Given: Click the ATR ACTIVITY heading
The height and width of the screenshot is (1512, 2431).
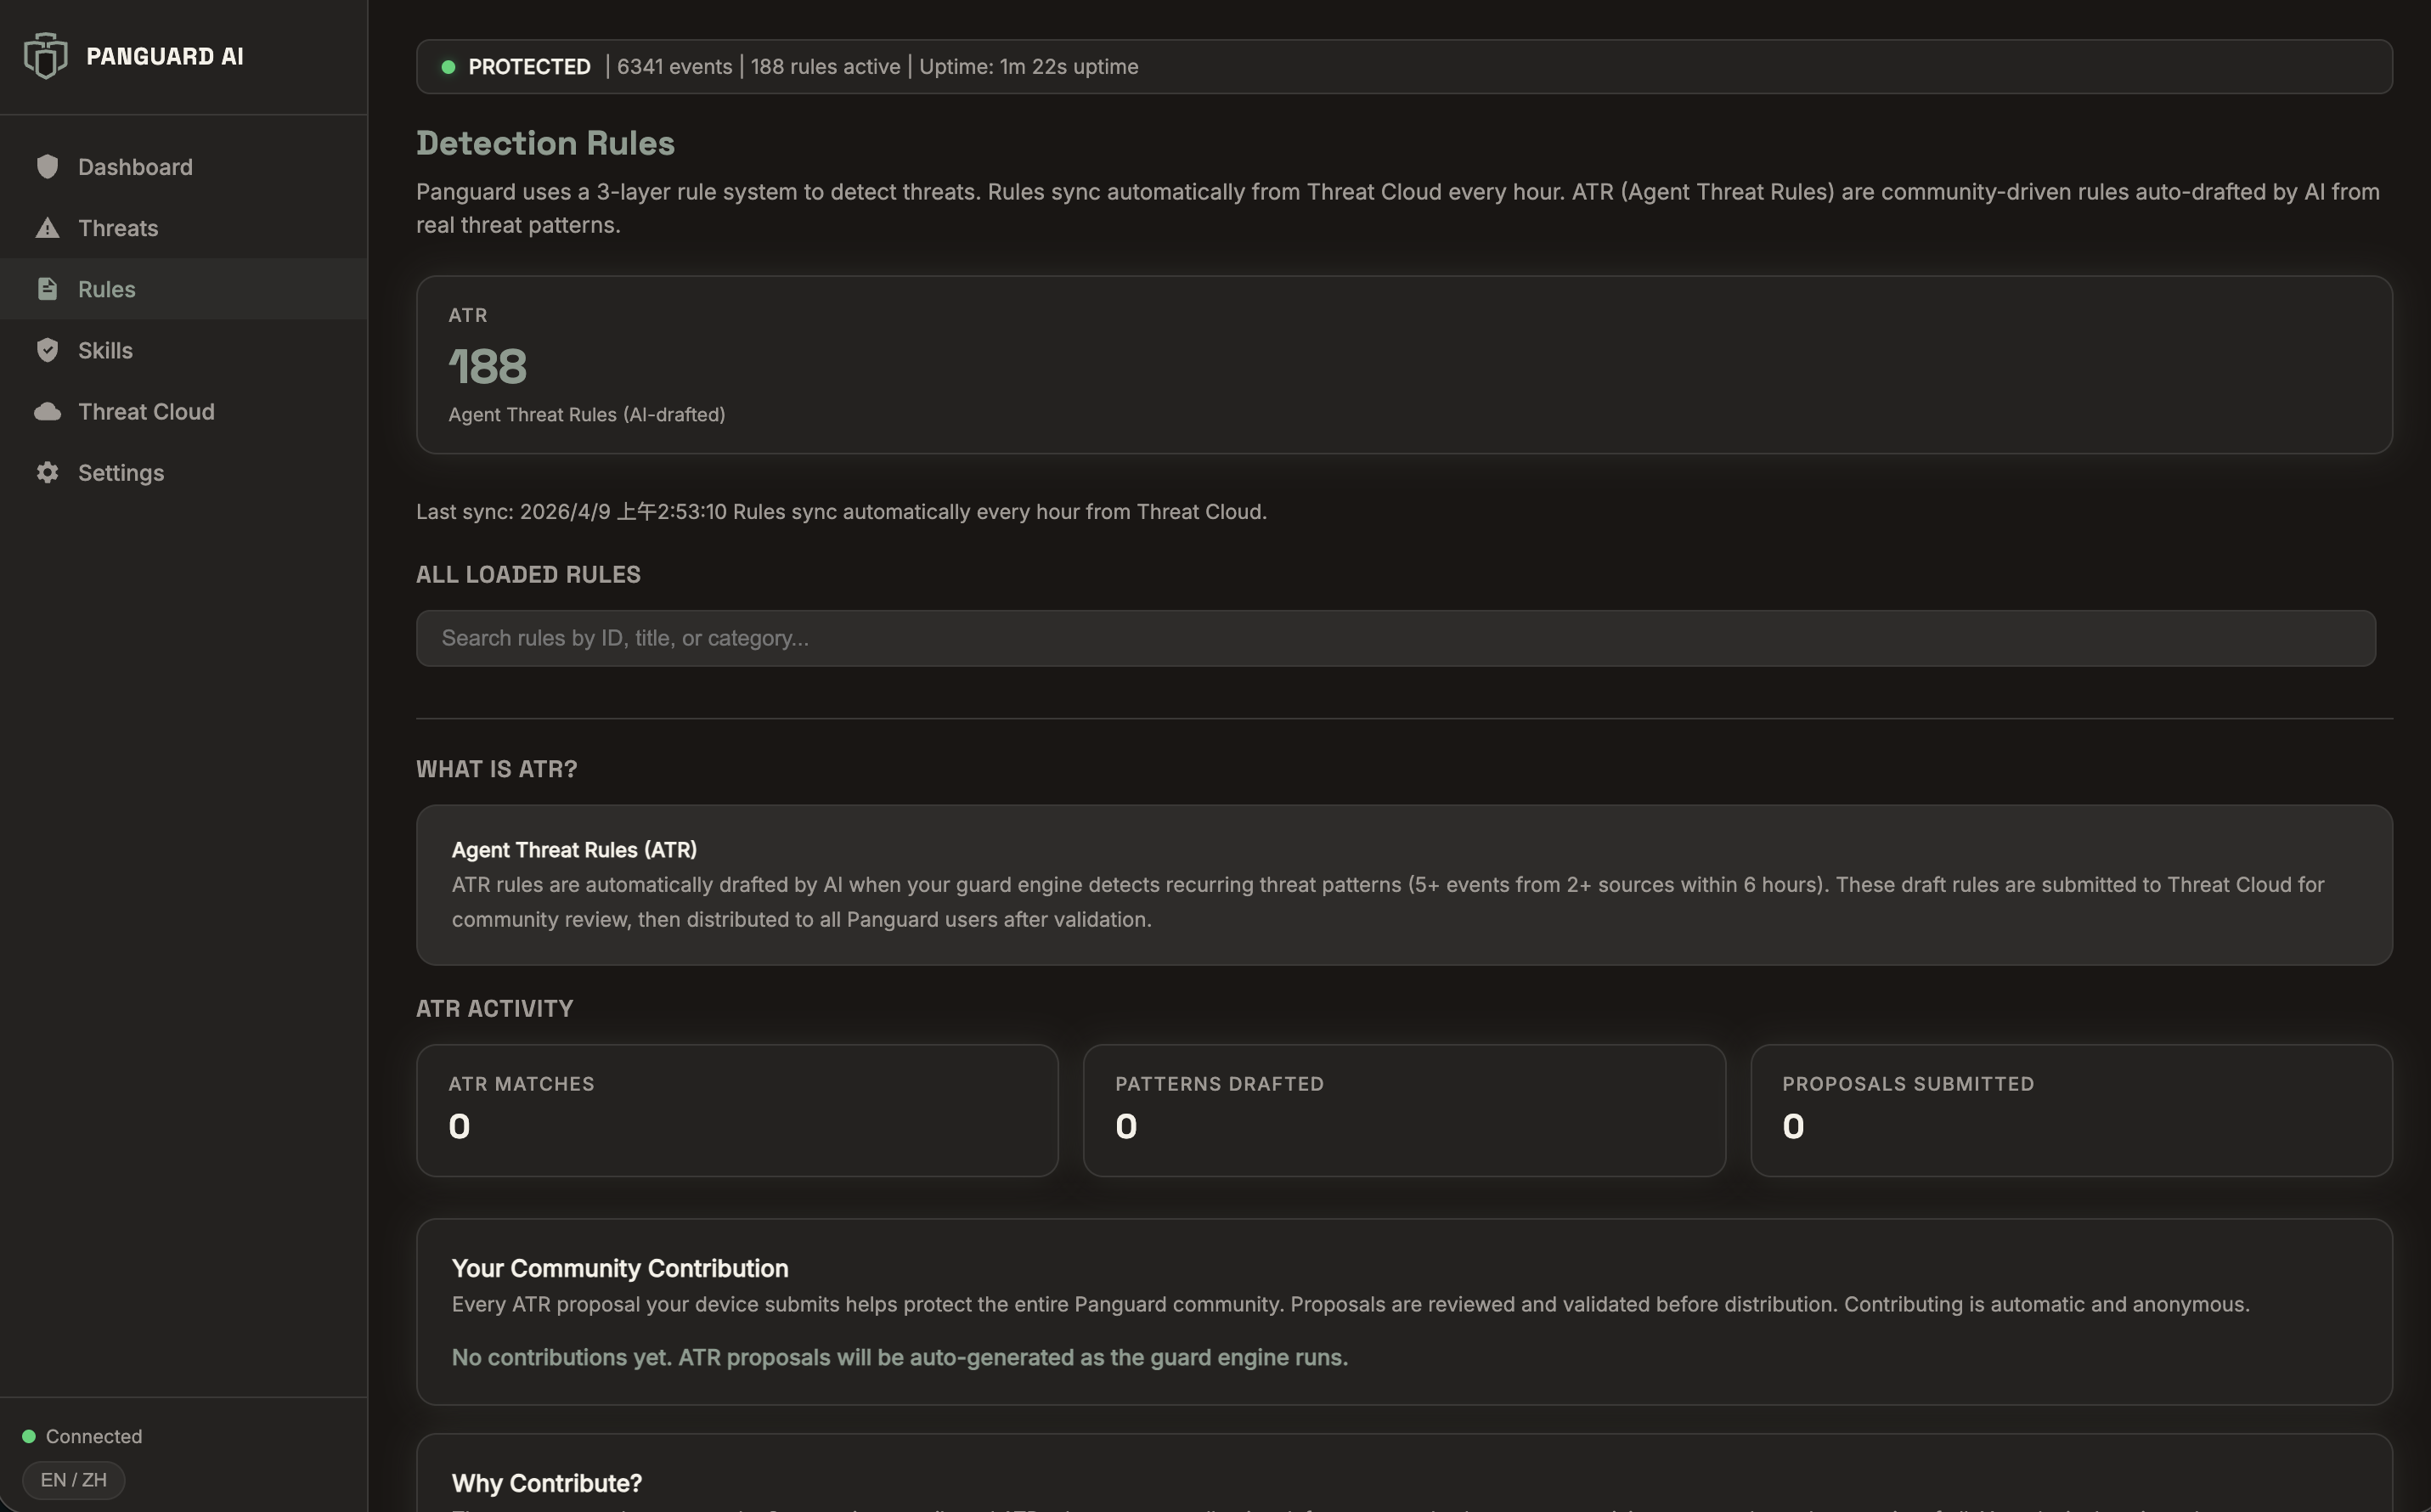Looking at the screenshot, I should point(495,1009).
